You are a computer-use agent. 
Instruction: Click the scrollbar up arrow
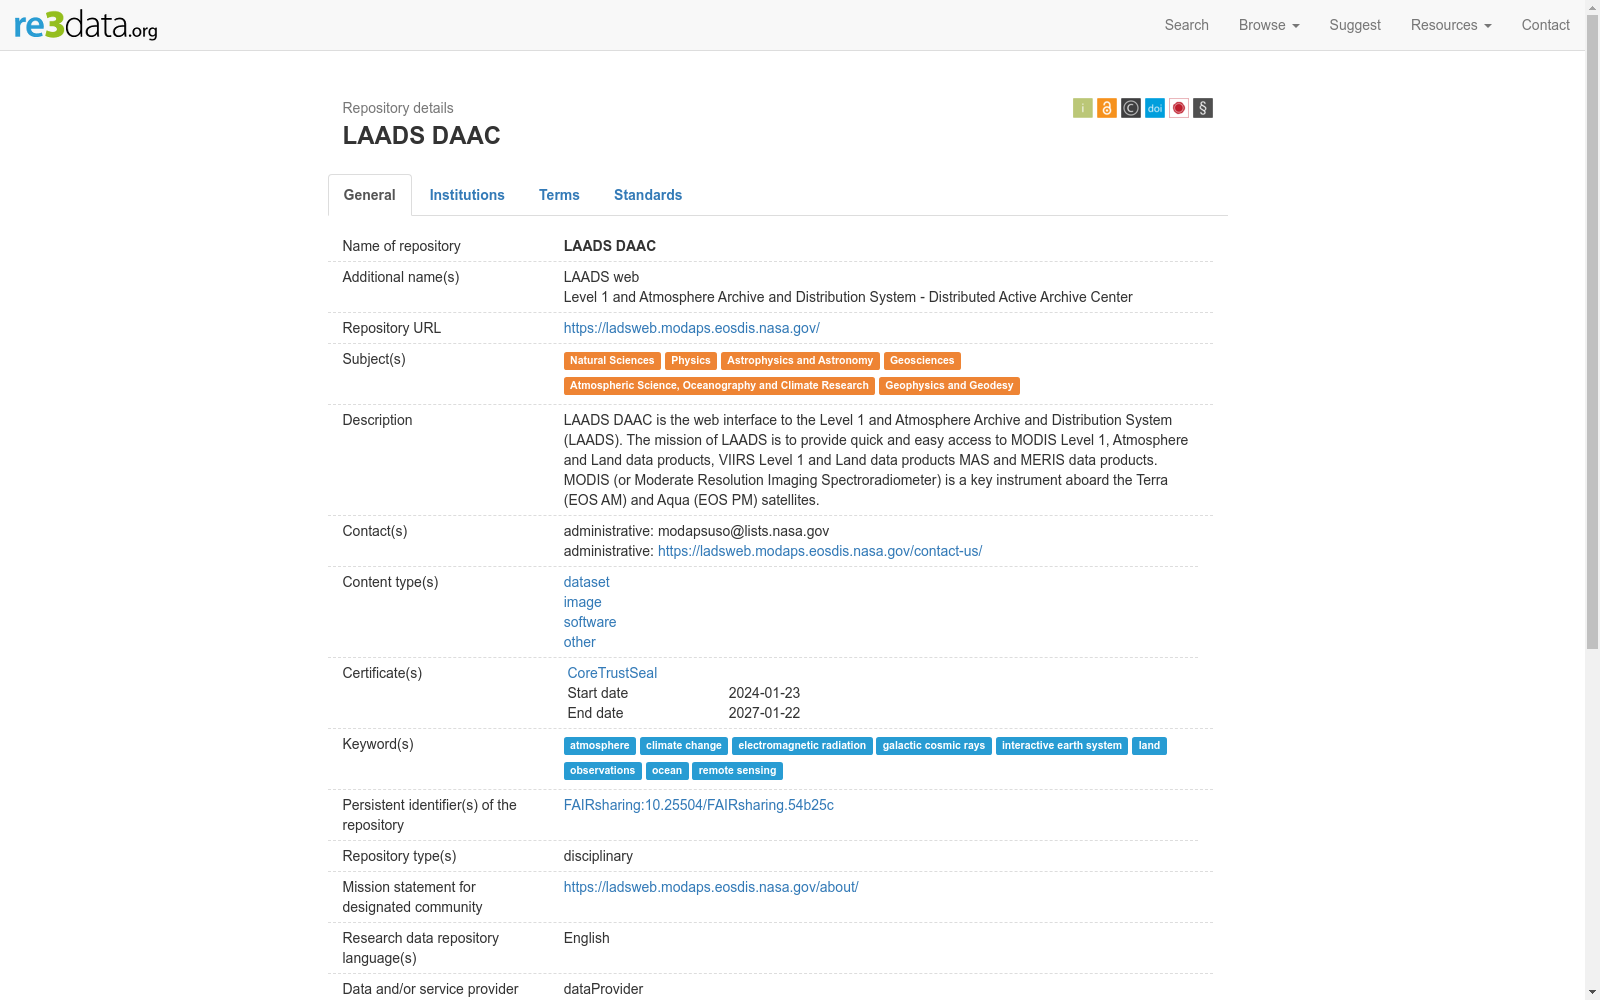[x=1592, y=8]
